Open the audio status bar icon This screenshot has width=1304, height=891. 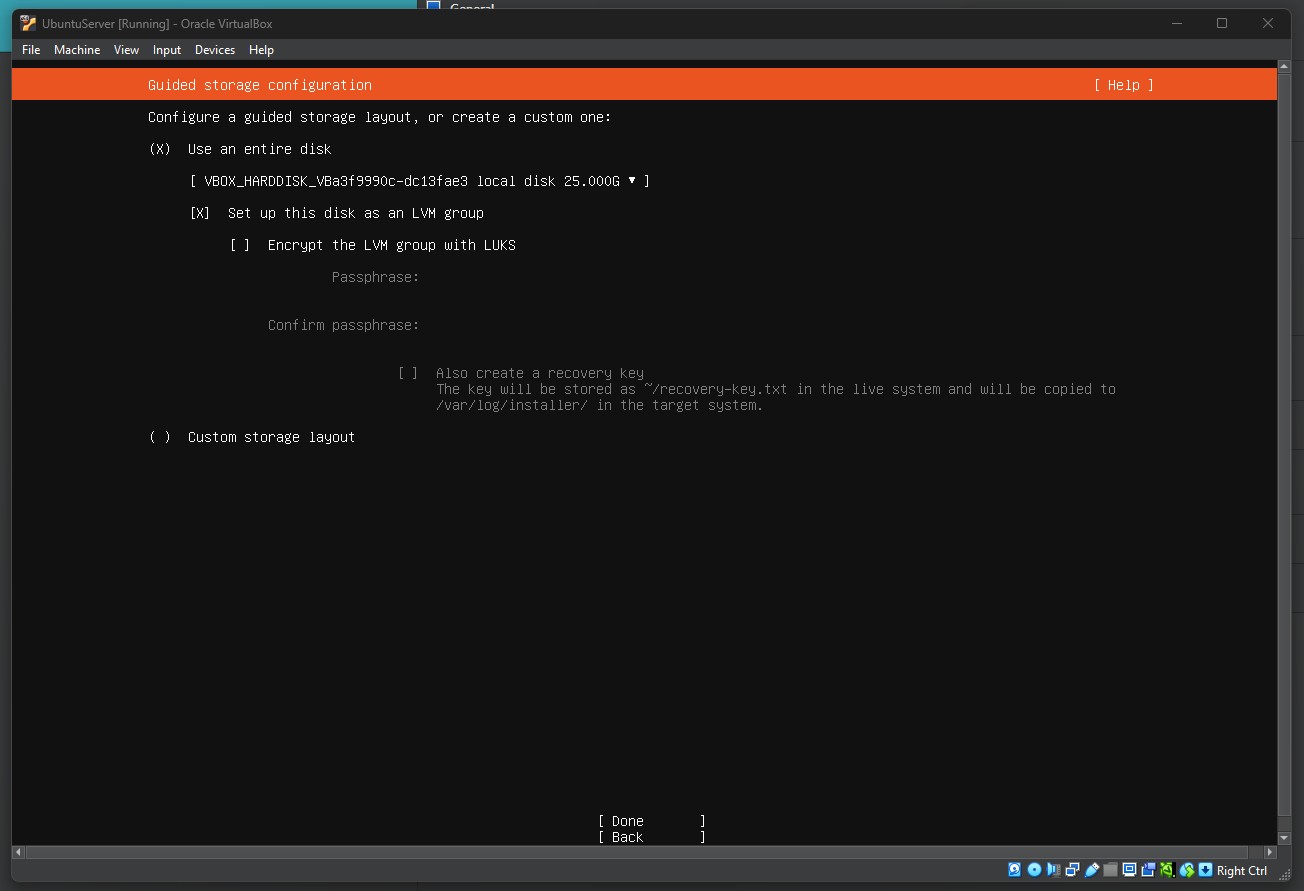coord(1053,870)
